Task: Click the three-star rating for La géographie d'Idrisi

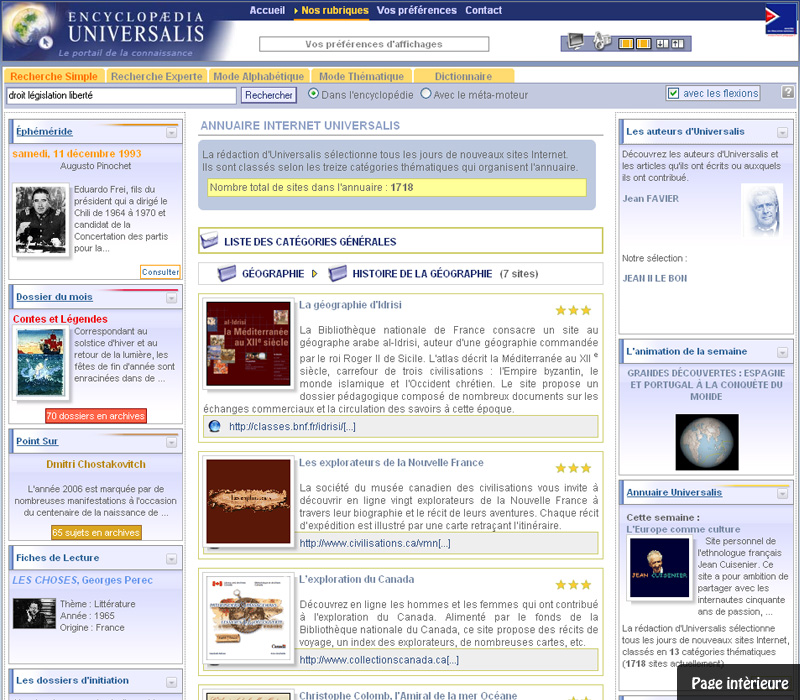Action: click(x=573, y=310)
